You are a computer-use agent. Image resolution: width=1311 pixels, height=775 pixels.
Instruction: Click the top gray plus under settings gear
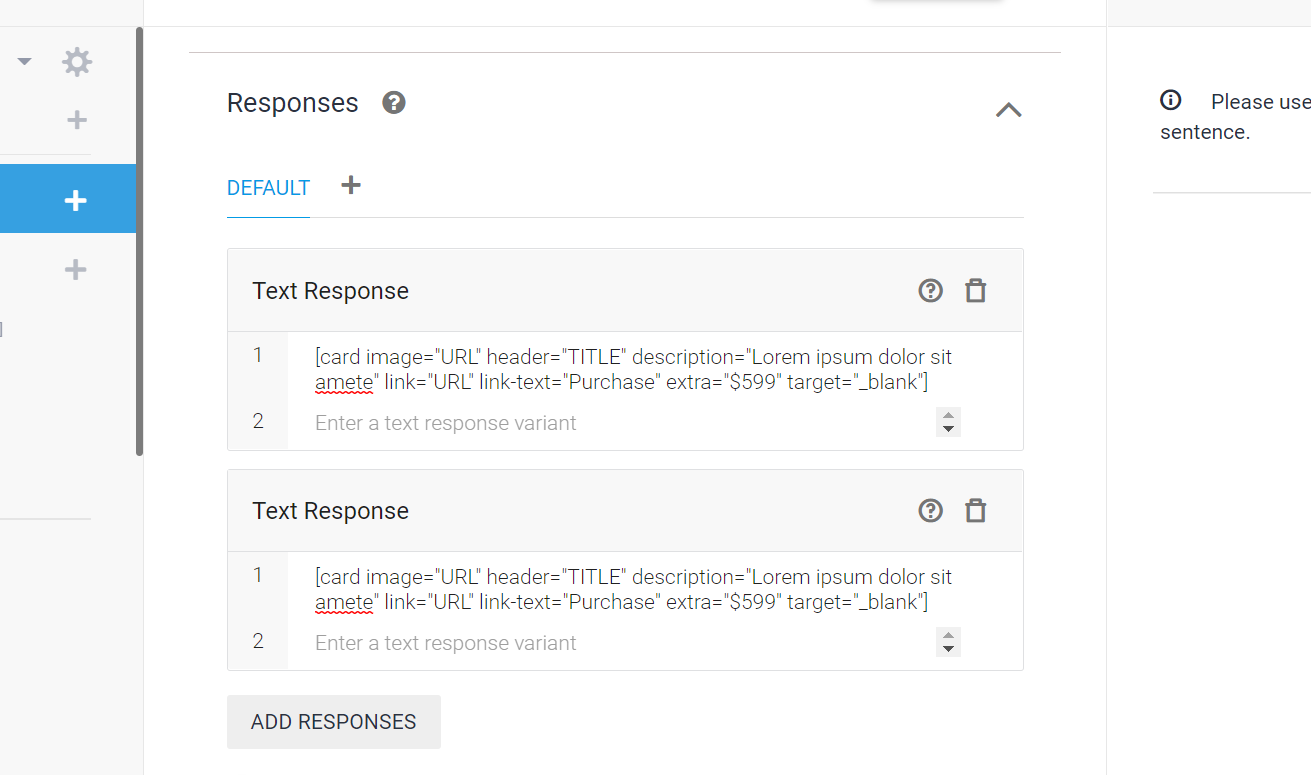point(76,121)
